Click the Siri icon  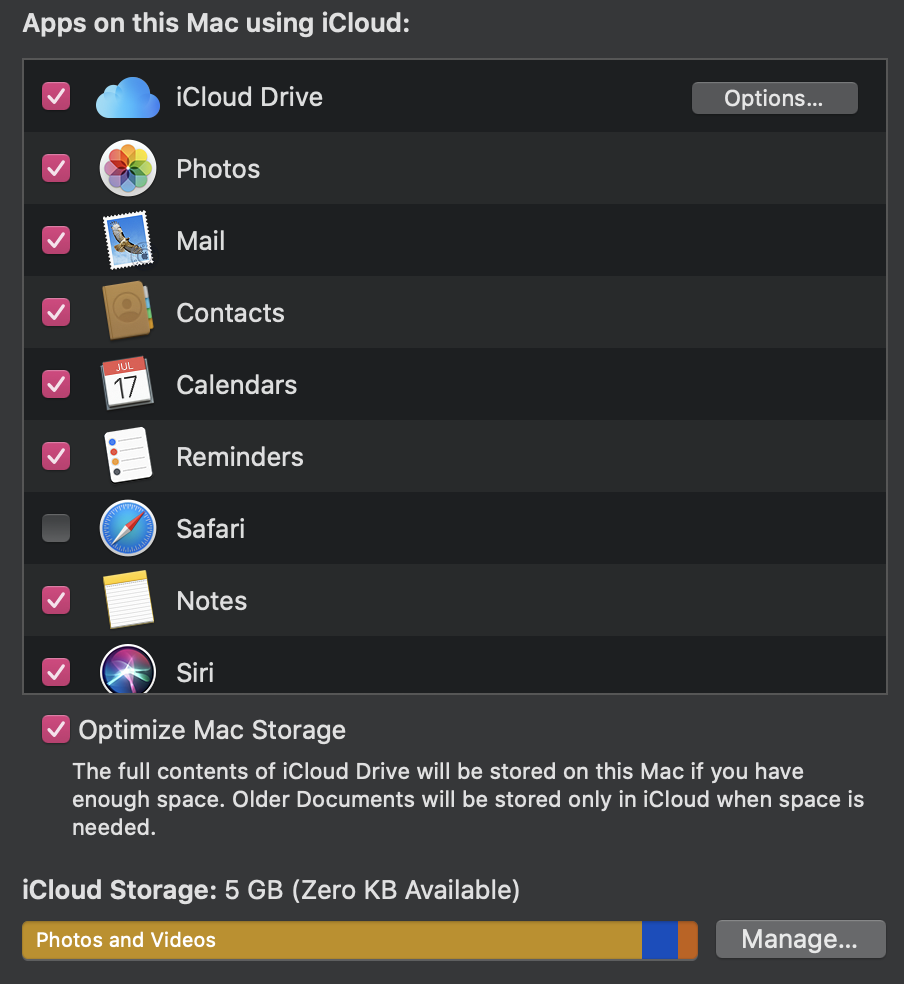(128, 670)
